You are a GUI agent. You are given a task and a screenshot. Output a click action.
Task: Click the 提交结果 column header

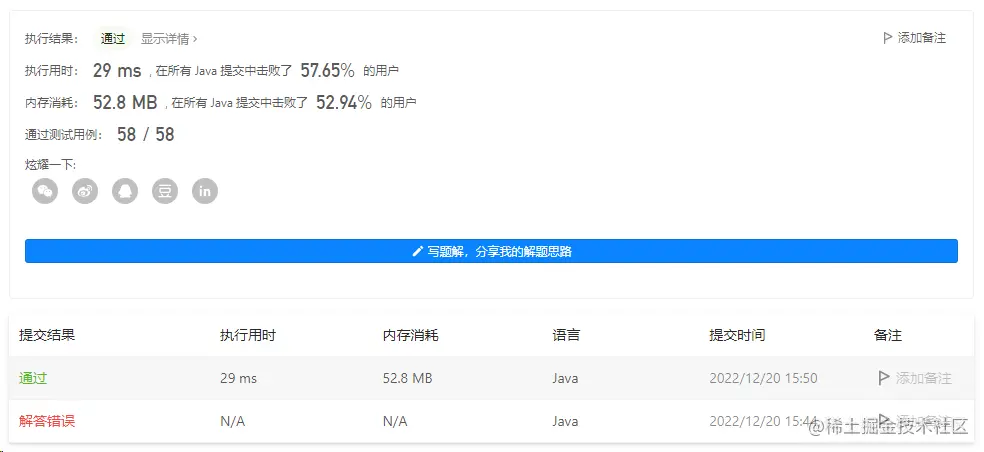pyautogui.click(x=46, y=335)
